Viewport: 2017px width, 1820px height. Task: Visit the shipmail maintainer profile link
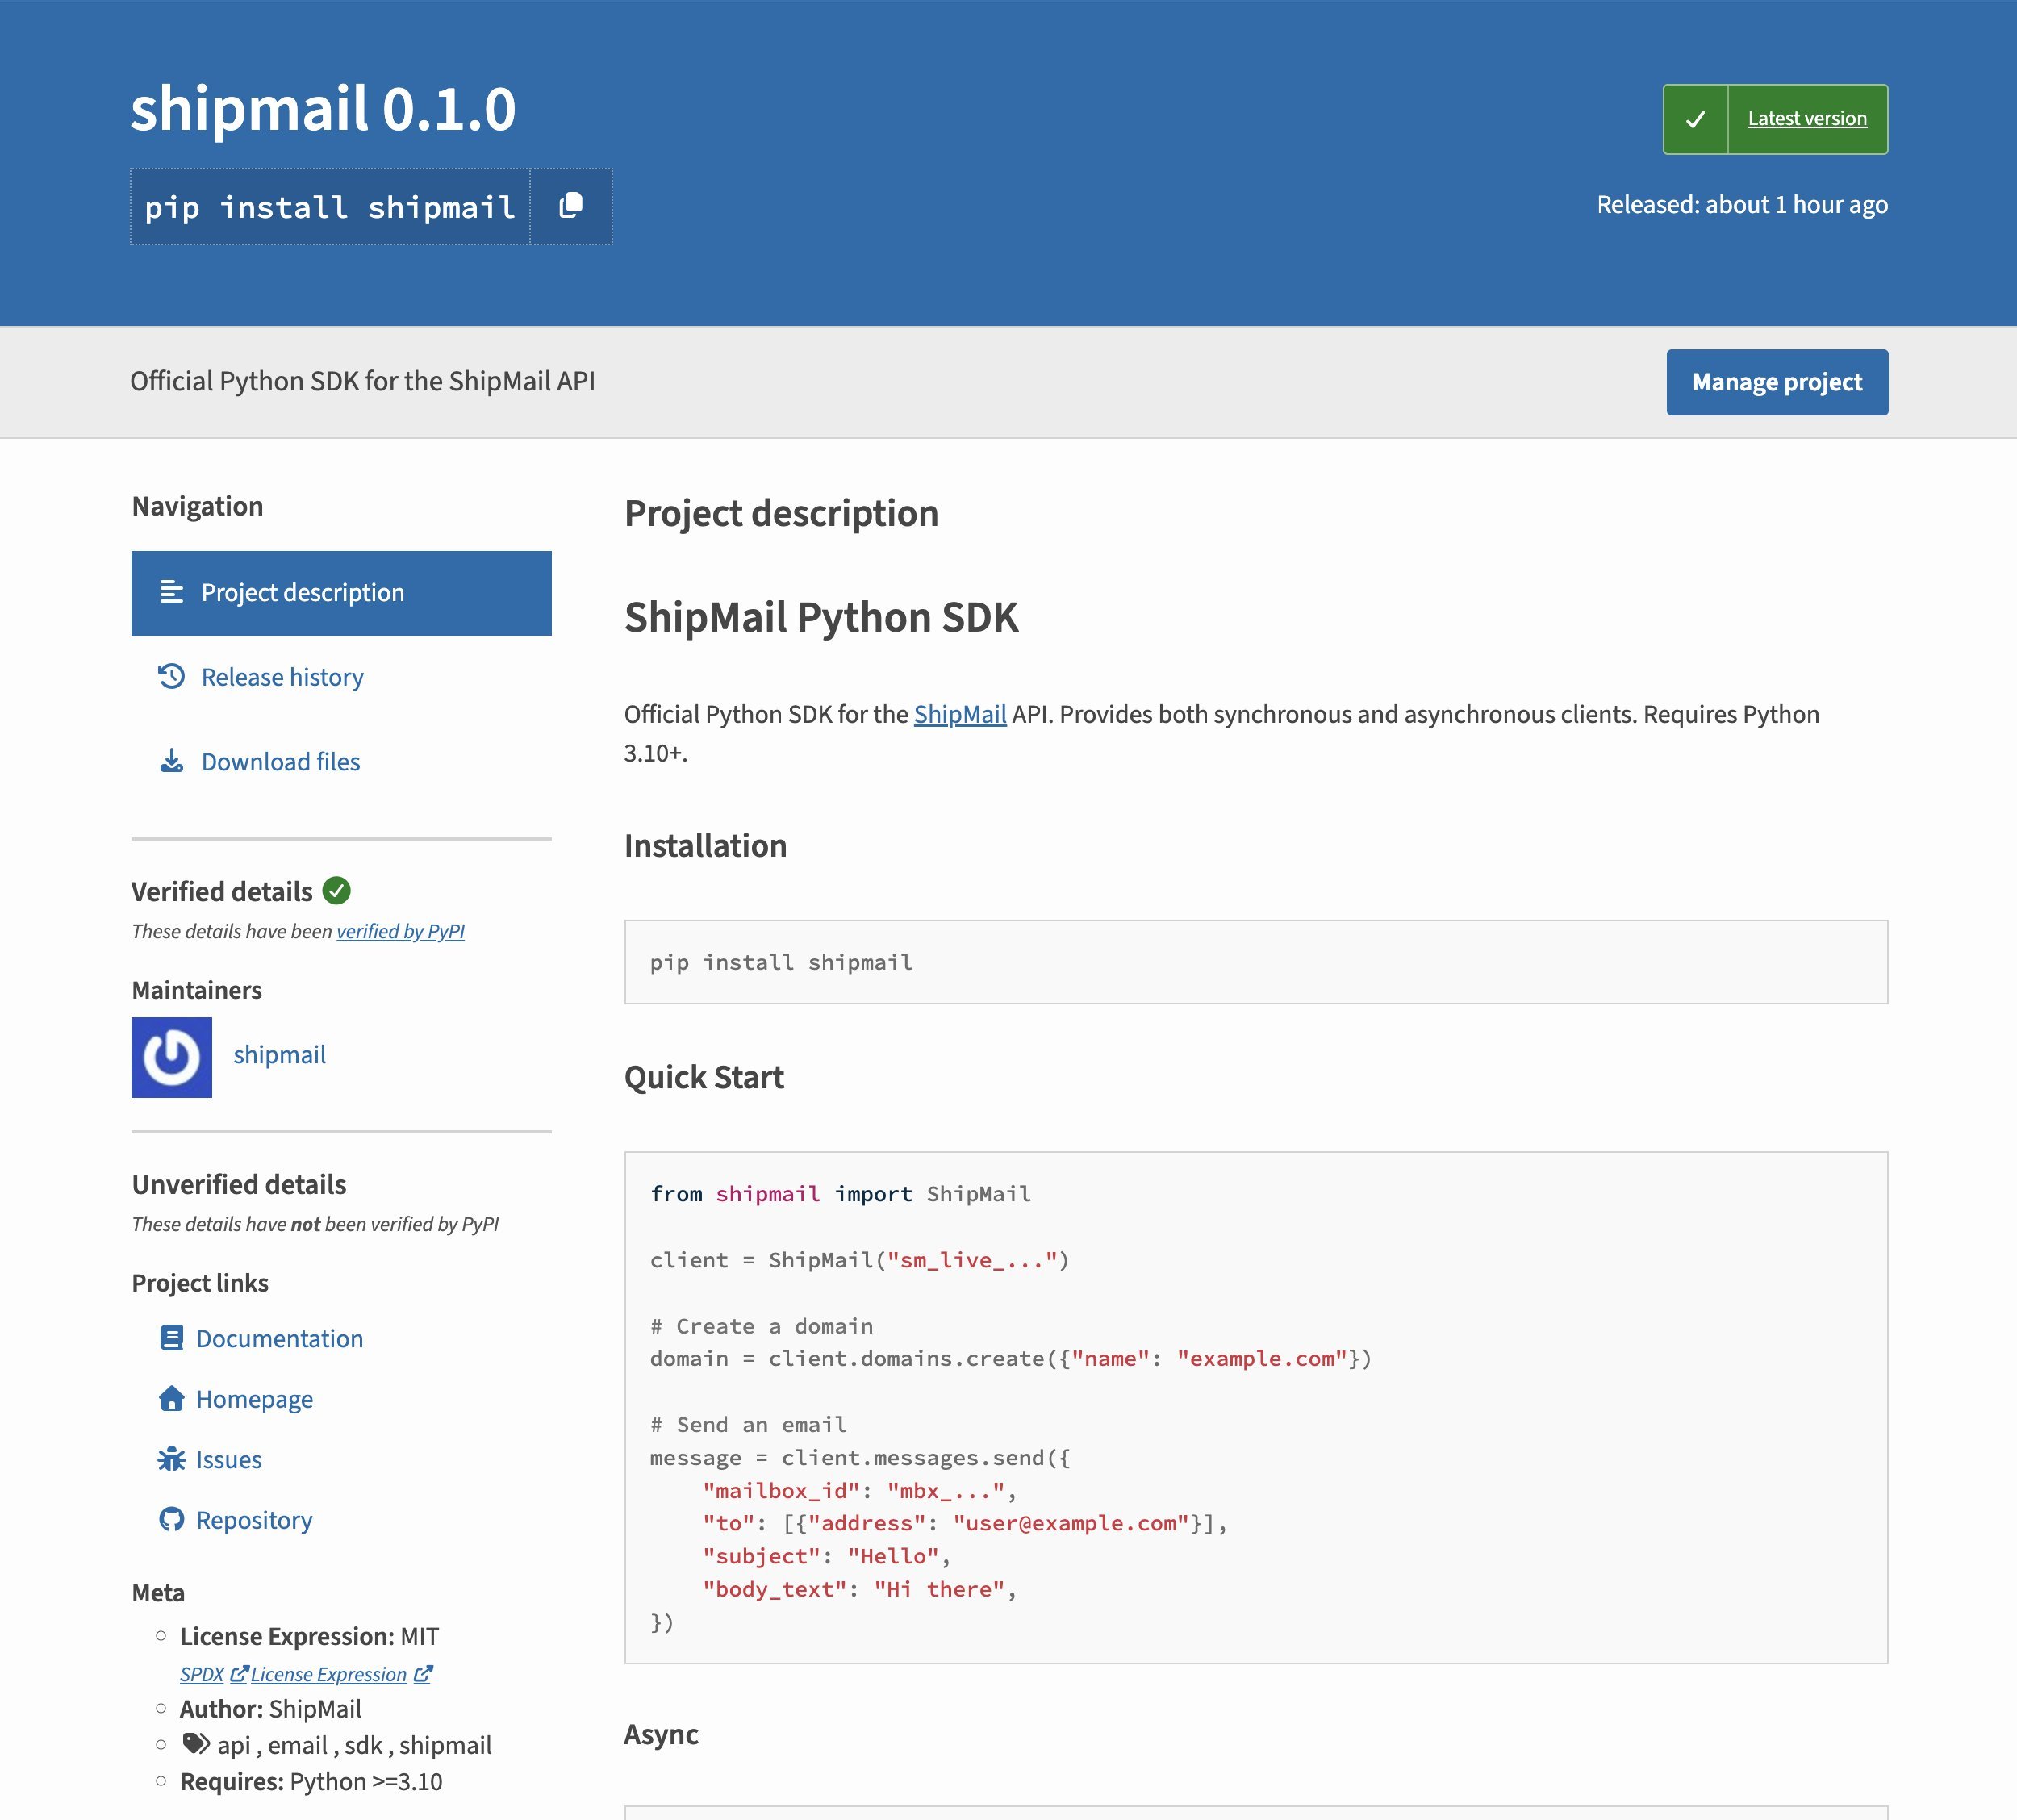pyautogui.click(x=279, y=1055)
